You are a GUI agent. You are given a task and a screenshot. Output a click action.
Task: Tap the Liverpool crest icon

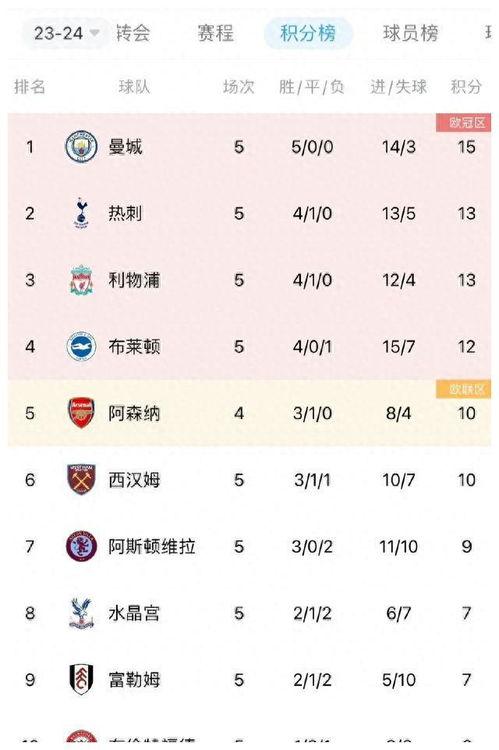tap(81, 280)
